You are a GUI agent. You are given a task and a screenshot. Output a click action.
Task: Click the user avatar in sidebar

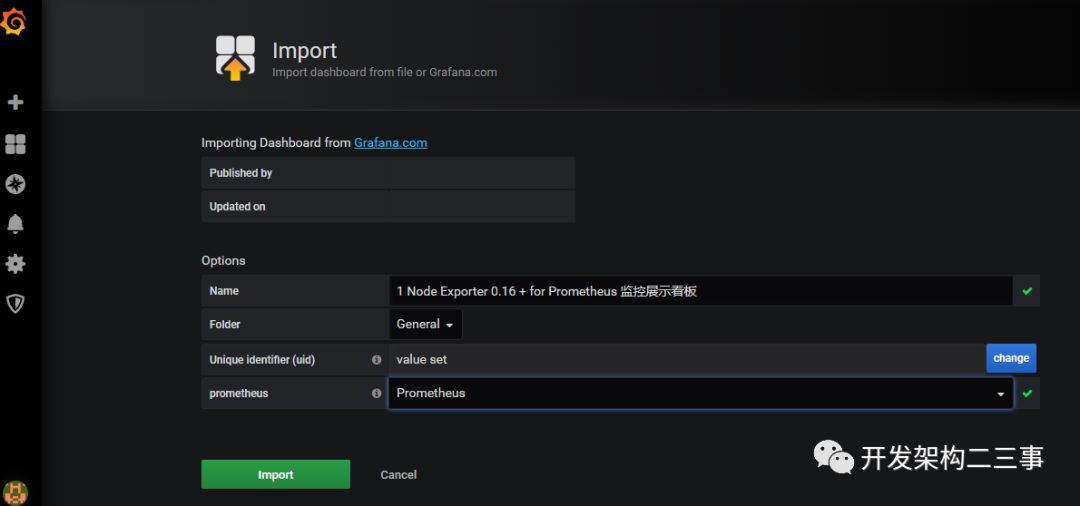point(15,491)
